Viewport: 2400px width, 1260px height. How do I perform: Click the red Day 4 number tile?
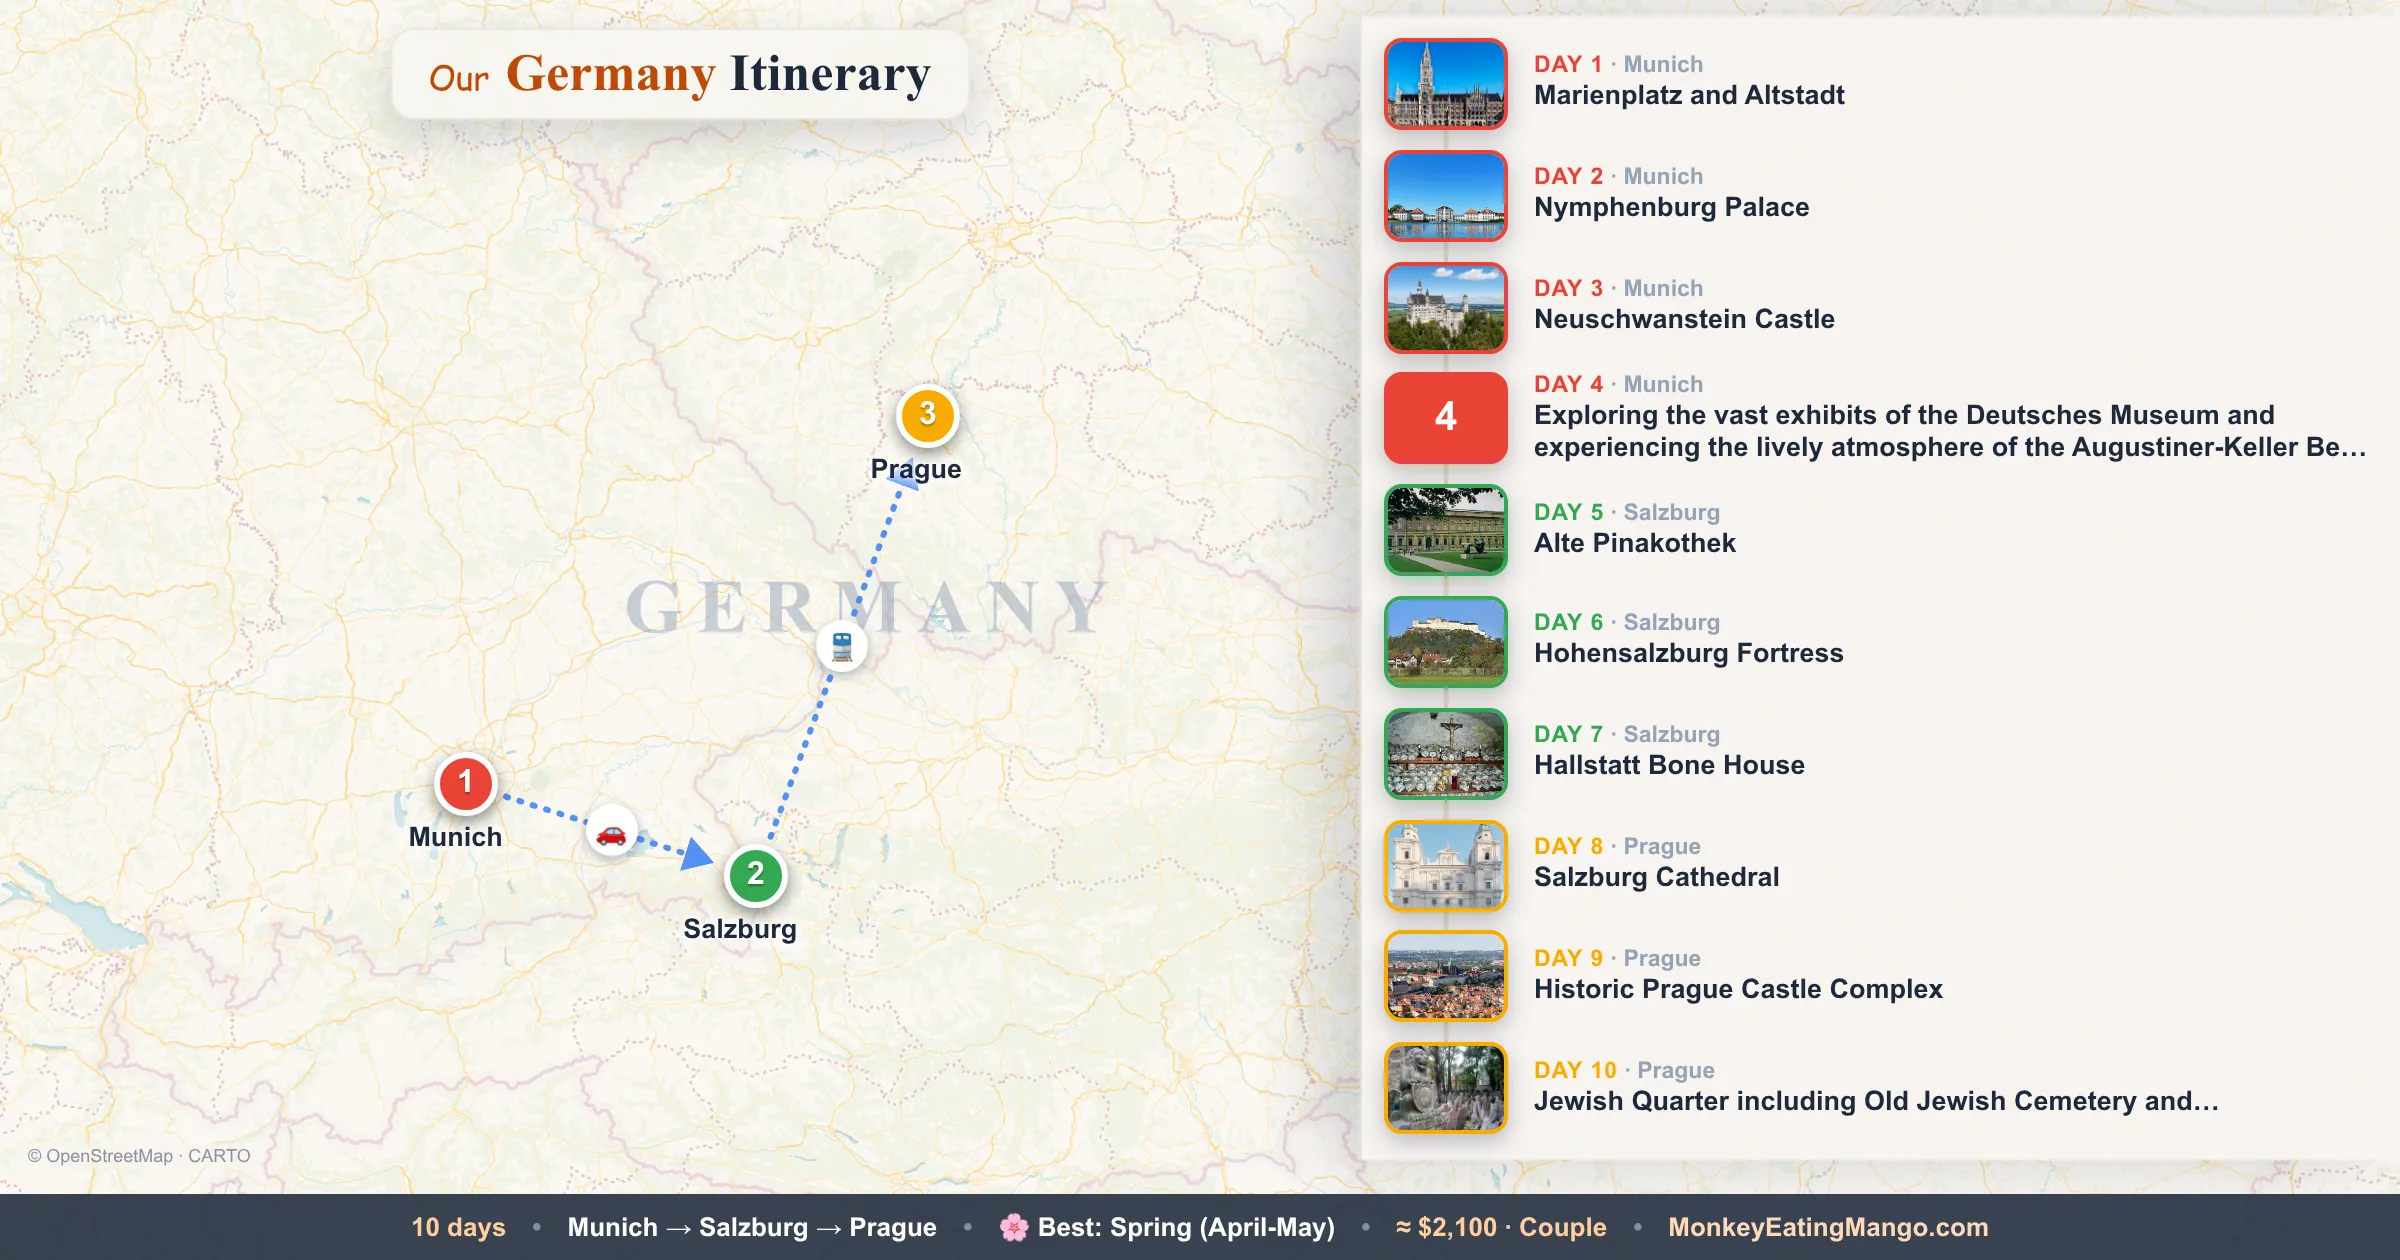(1446, 417)
